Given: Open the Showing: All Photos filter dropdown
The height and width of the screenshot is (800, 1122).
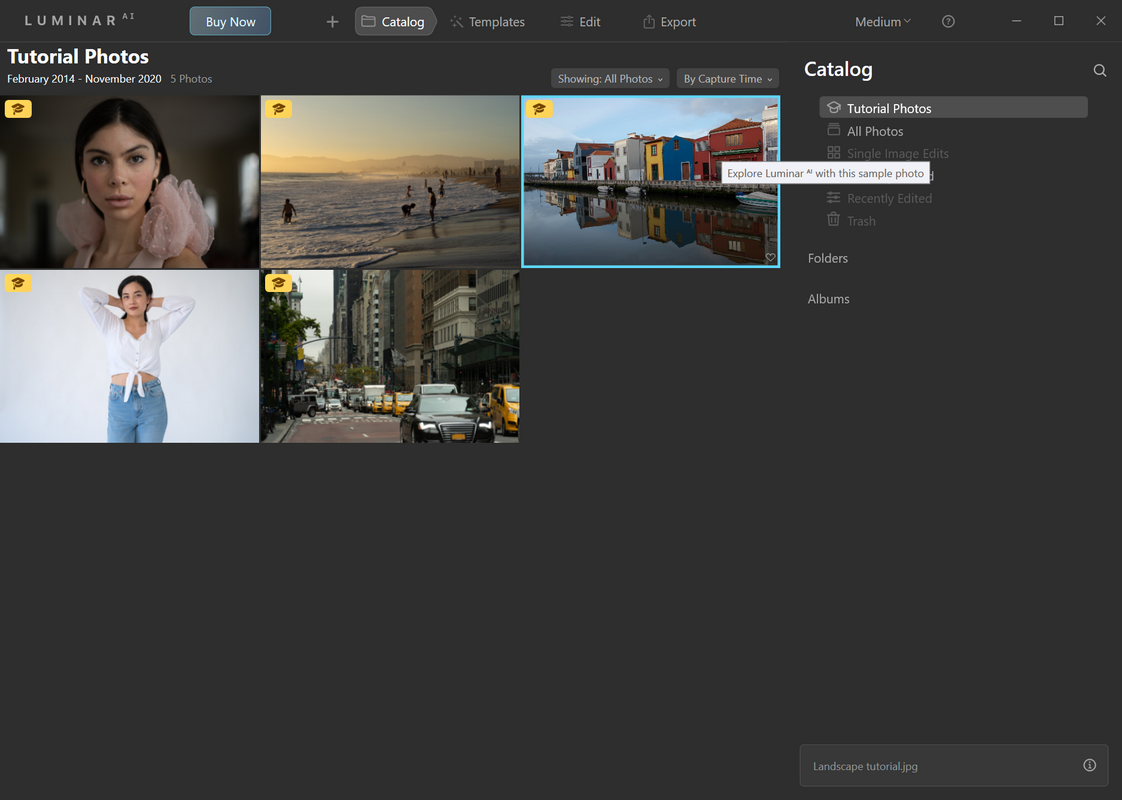Looking at the screenshot, I should pos(610,79).
